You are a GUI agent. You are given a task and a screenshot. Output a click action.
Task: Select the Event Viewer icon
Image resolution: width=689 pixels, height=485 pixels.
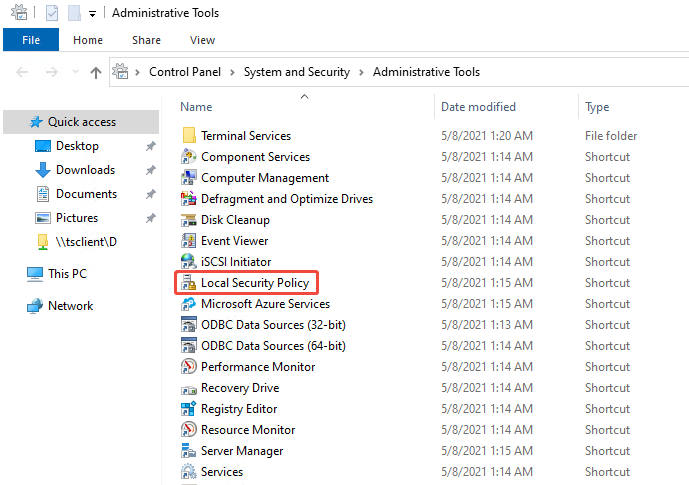click(188, 241)
